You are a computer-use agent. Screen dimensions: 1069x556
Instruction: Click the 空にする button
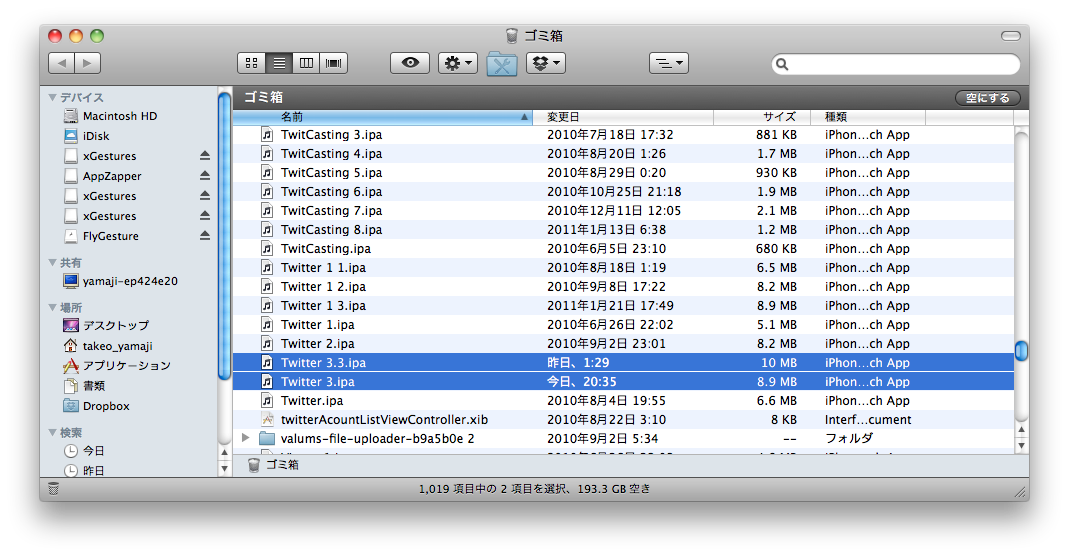coord(987,98)
